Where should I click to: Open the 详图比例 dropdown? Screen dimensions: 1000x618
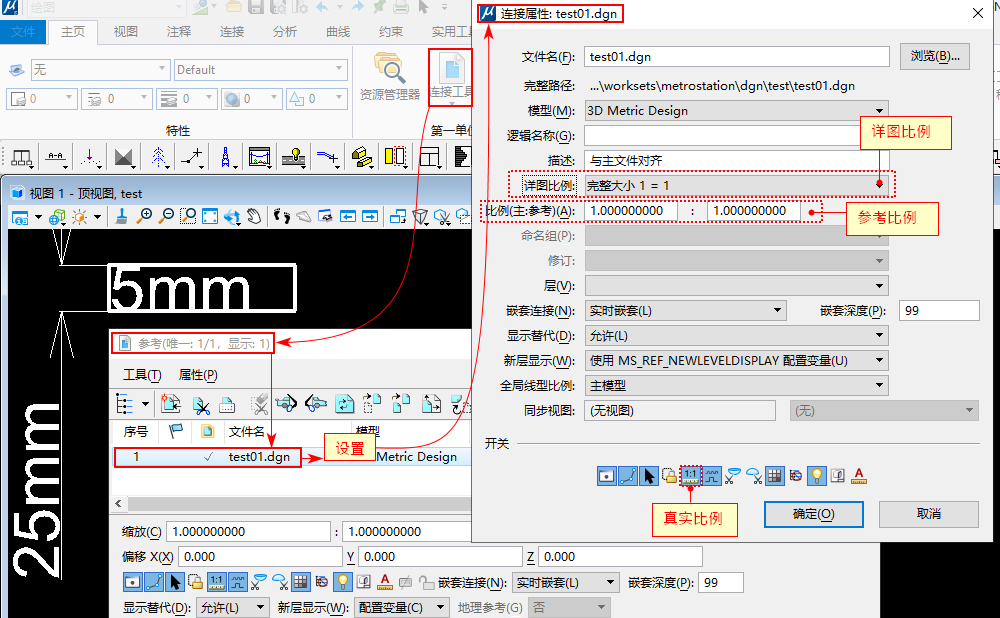point(737,186)
